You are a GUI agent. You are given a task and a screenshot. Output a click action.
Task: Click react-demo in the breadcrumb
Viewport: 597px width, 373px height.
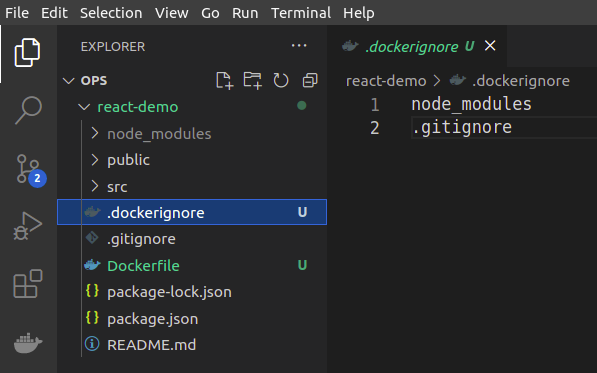click(386, 81)
